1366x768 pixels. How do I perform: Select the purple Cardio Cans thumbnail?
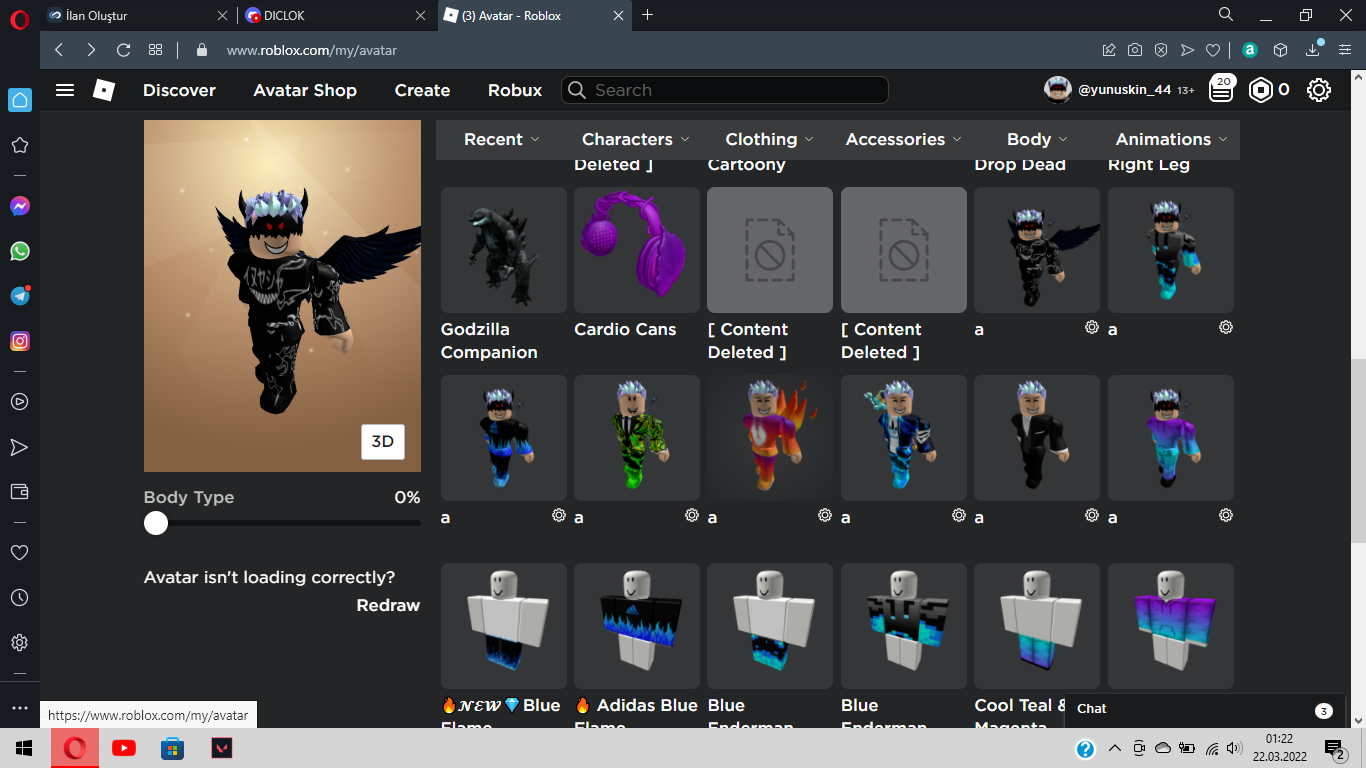coord(637,250)
